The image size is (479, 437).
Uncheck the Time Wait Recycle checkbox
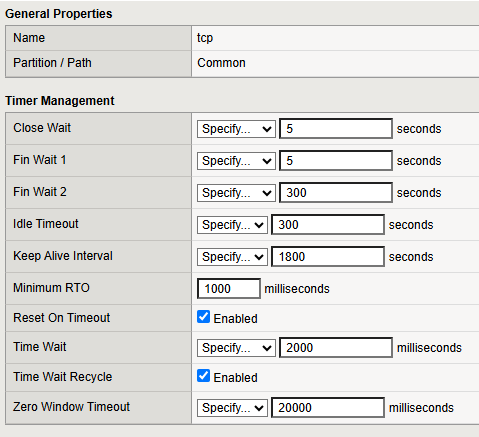coord(203,376)
